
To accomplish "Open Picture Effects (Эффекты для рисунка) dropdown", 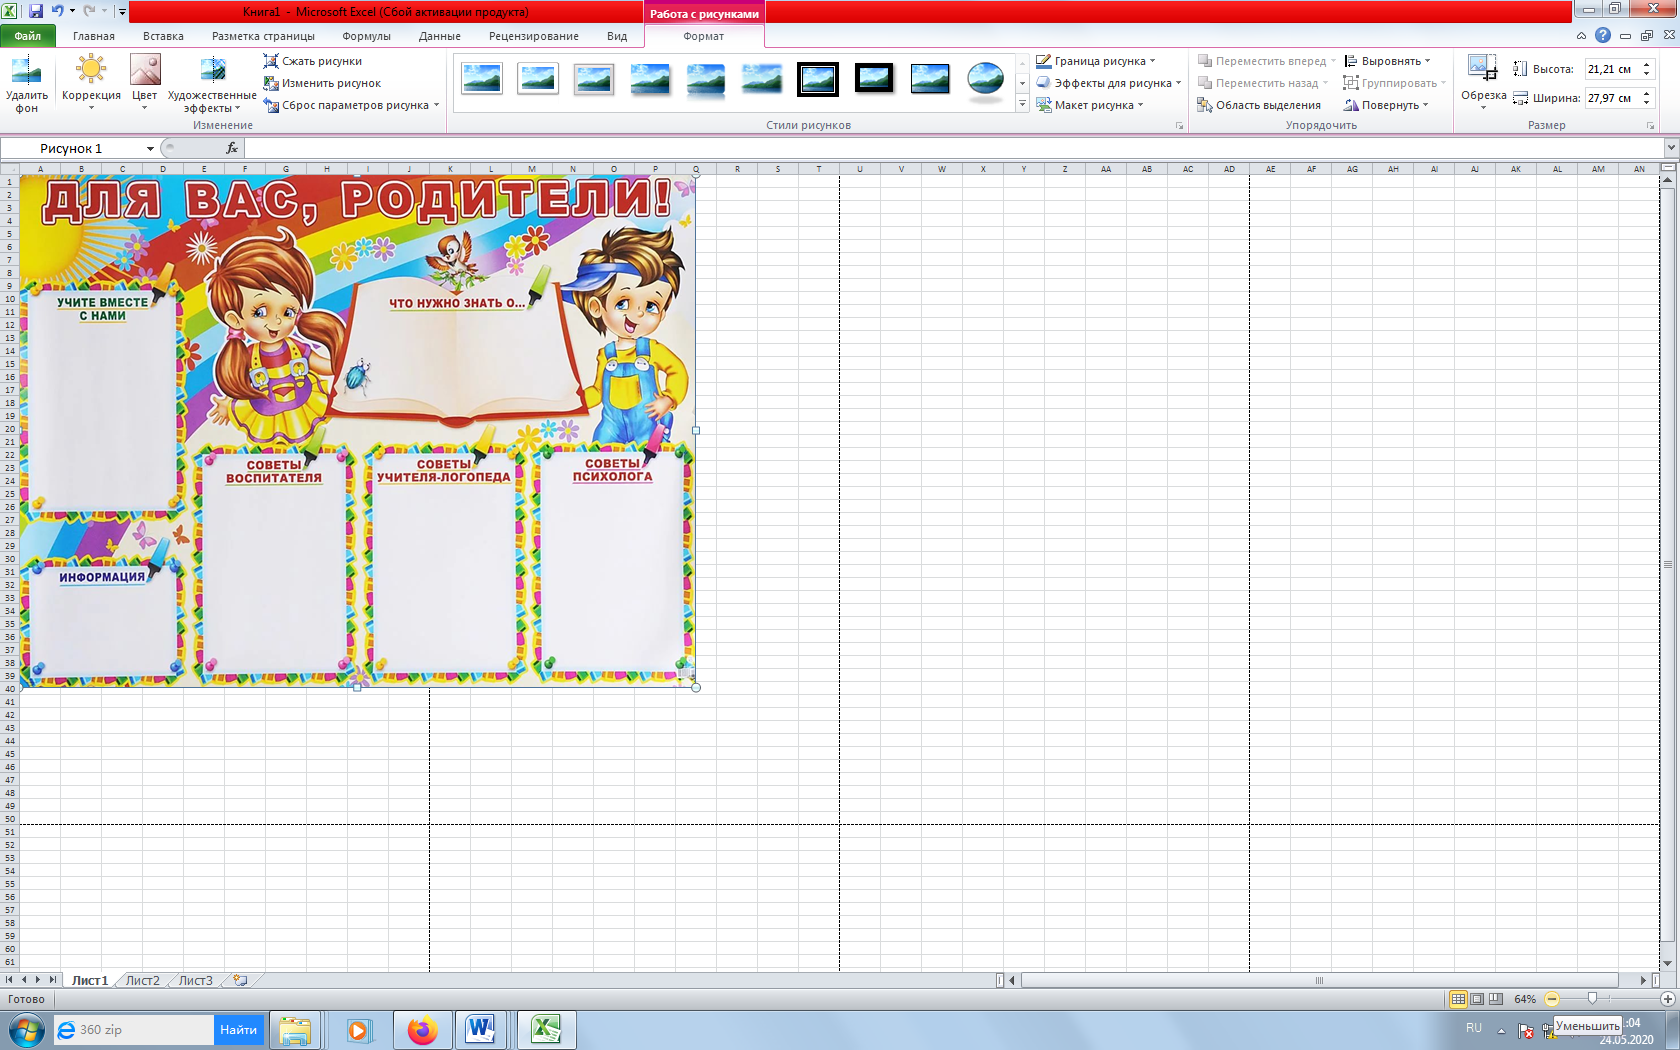I will [x=1108, y=83].
